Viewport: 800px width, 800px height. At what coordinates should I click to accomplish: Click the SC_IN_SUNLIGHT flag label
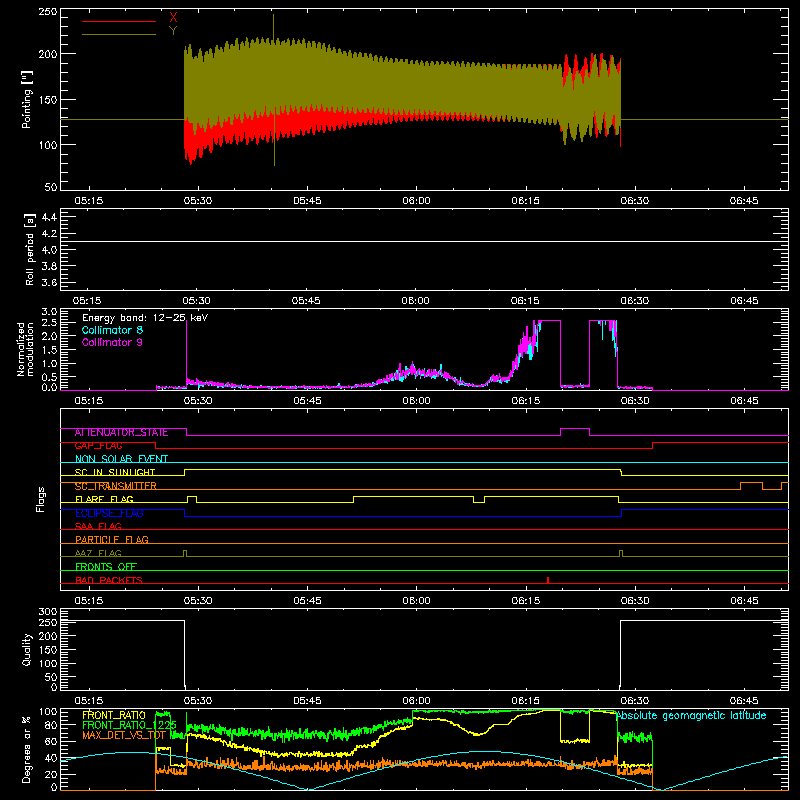pyautogui.click(x=115, y=472)
